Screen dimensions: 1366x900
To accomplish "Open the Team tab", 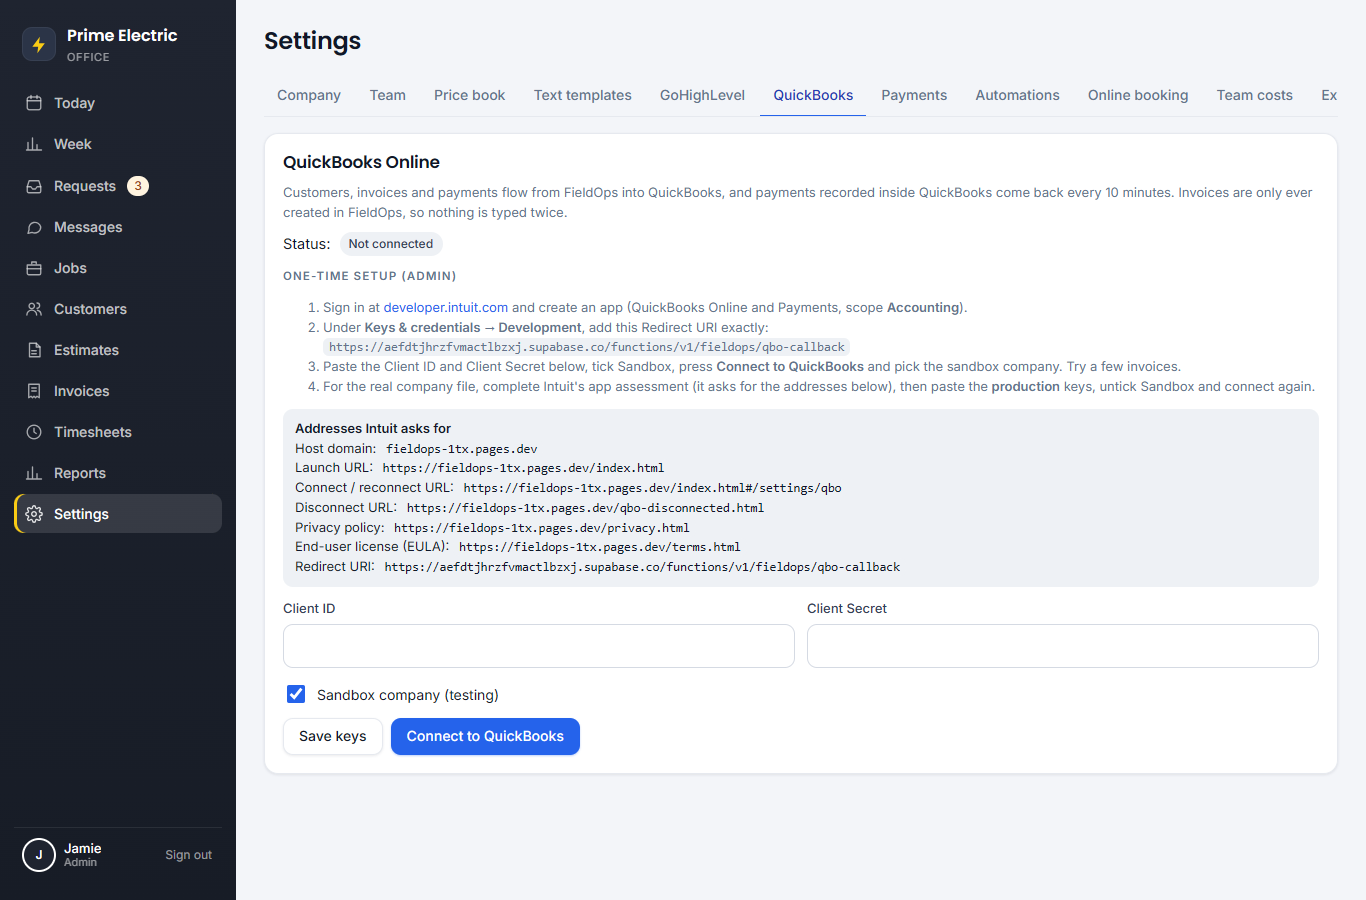I will point(388,95).
